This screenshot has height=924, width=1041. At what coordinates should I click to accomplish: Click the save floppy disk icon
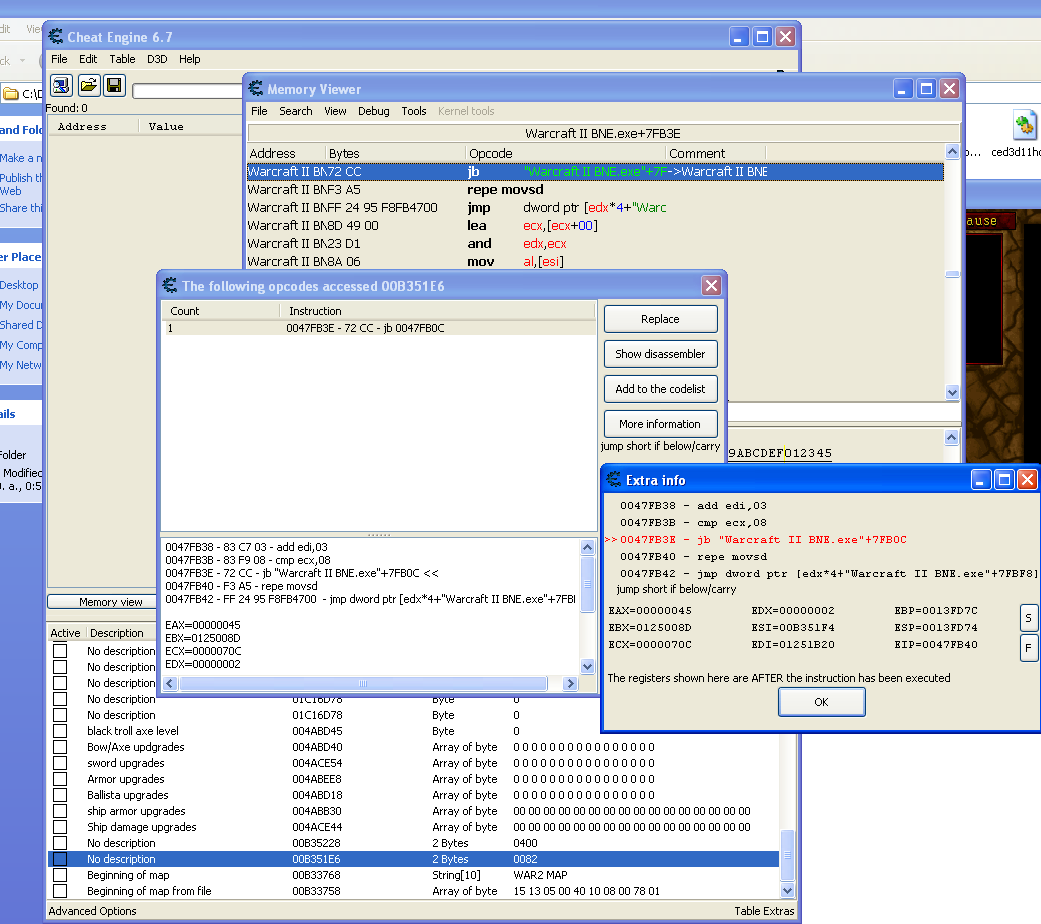click(114, 86)
